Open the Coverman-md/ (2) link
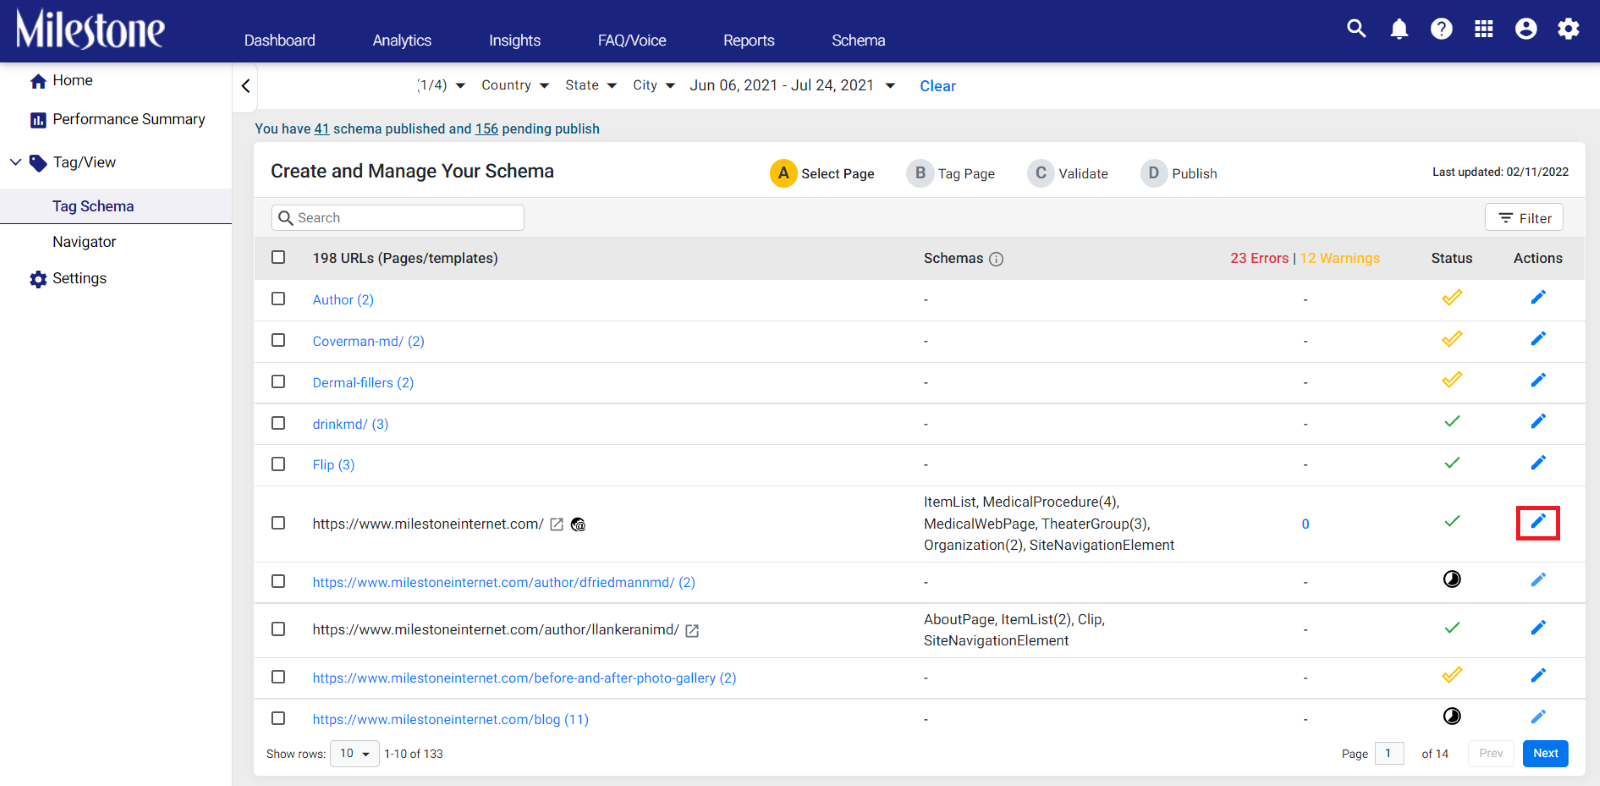1600x786 pixels. tap(368, 341)
